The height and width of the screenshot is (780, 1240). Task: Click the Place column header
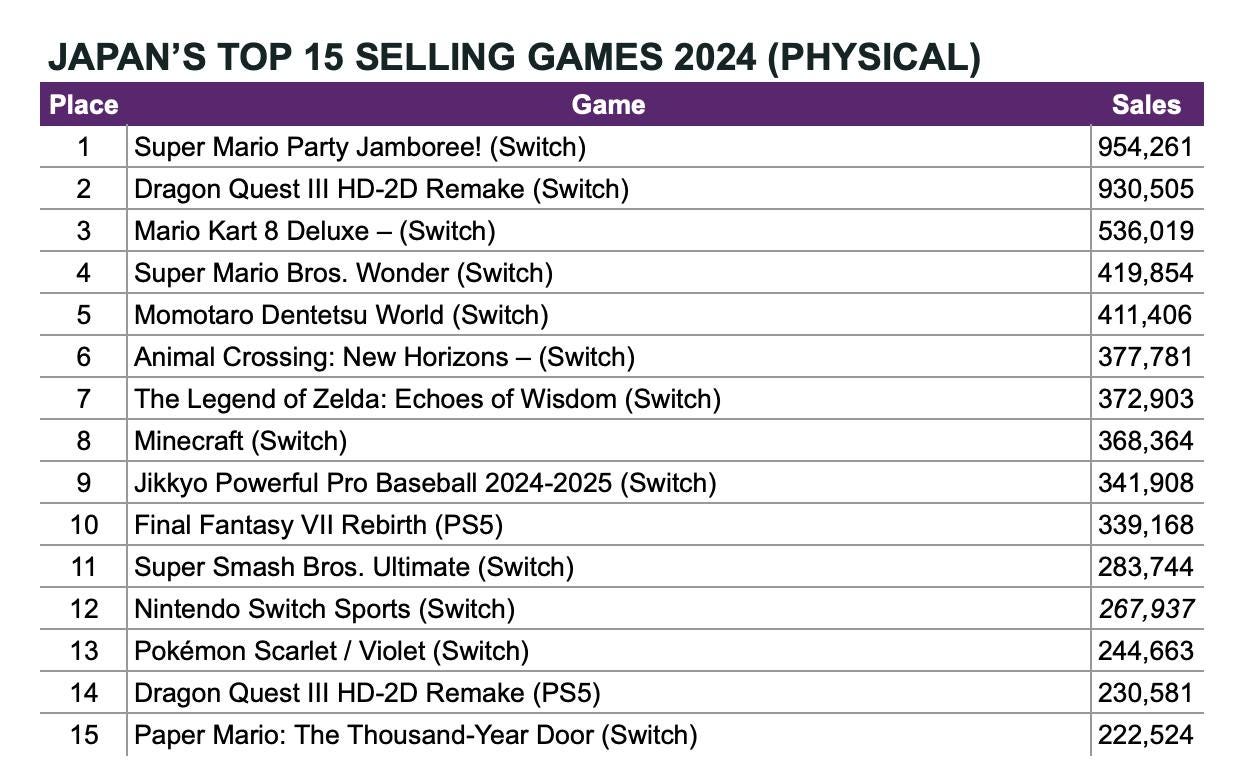[x=84, y=105]
